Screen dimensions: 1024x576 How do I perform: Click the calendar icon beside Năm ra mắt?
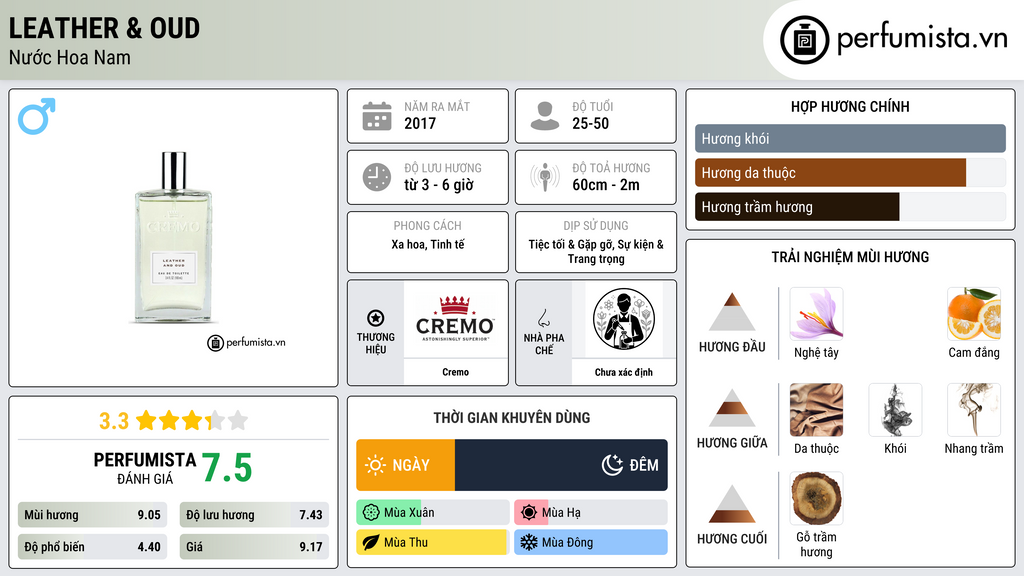[x=377, y=116]
